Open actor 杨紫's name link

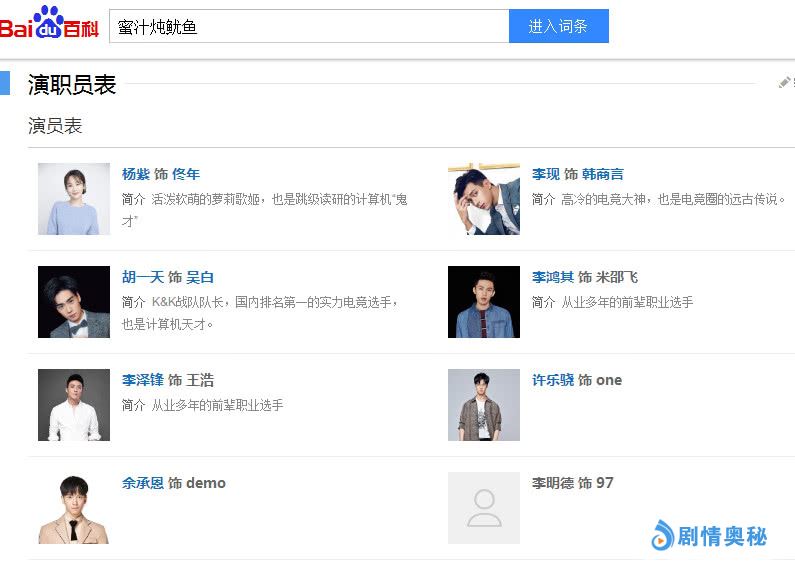tap(135, 174)
